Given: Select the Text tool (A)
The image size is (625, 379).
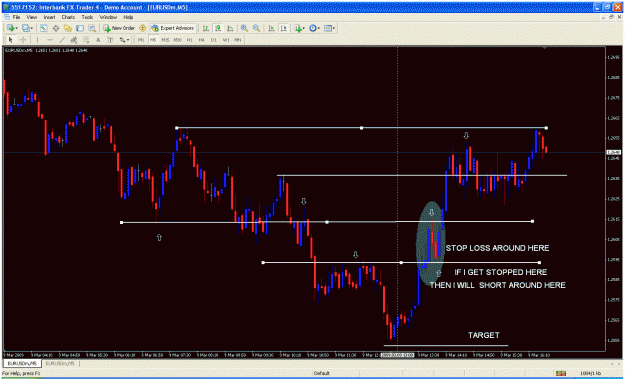Looking at the screenshot, I should [98, 40].
